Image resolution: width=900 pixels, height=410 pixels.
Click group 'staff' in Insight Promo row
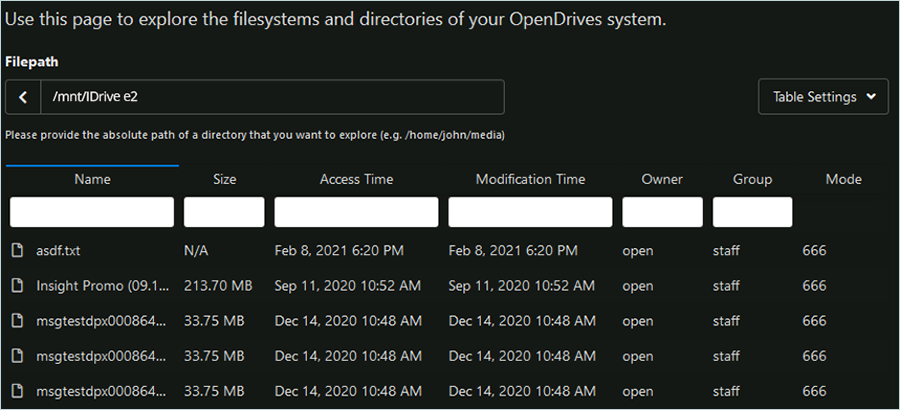coord(726,286)
